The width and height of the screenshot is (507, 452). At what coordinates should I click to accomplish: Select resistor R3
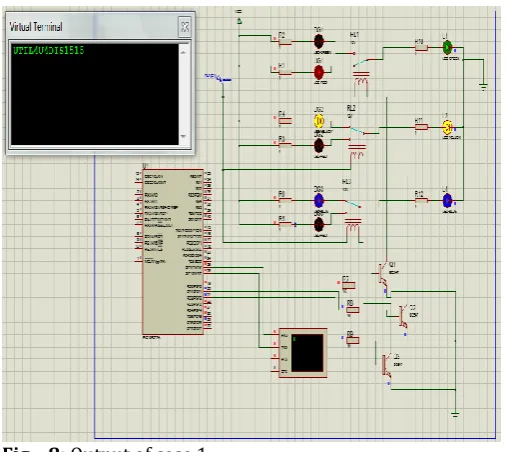[x=285, y=145]
